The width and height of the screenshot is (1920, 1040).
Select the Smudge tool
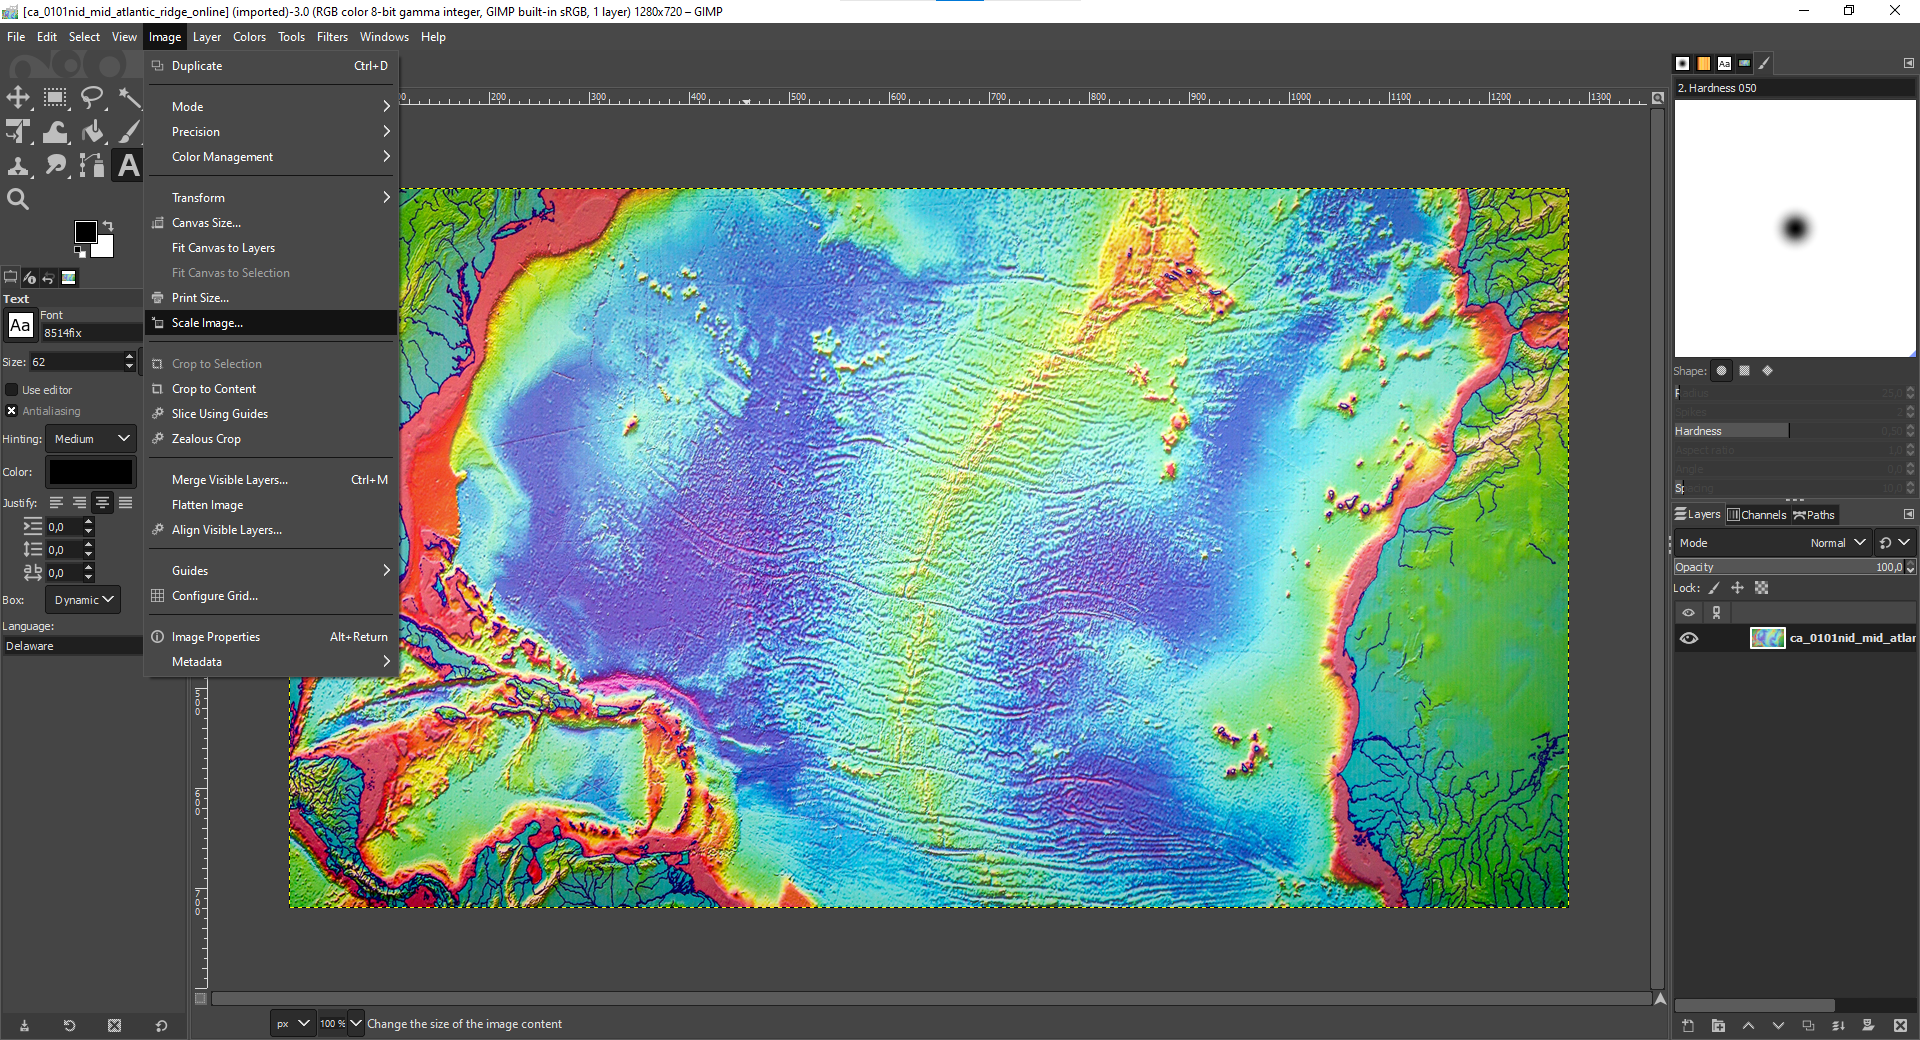(x=55, y=165)
